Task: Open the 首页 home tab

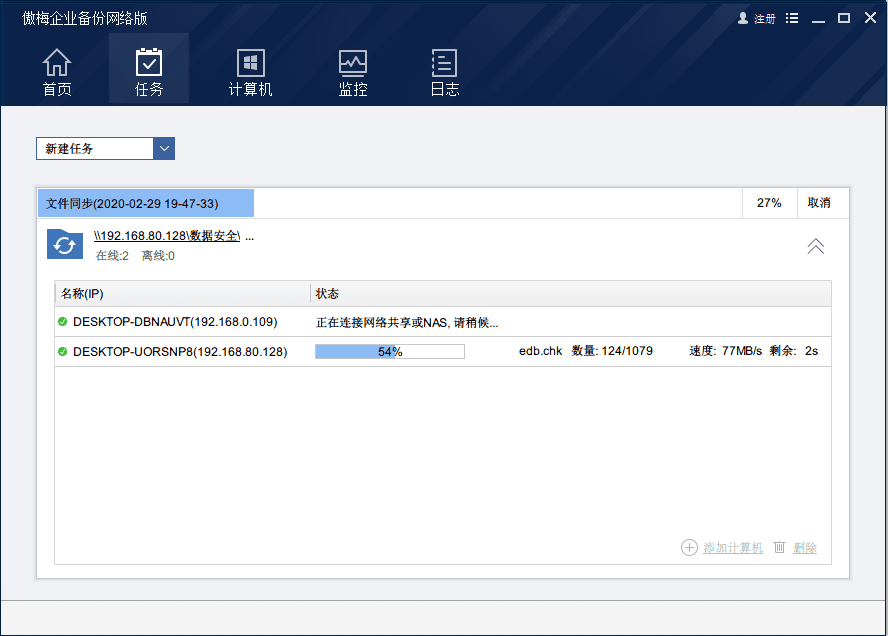Action: pos(57,72)
